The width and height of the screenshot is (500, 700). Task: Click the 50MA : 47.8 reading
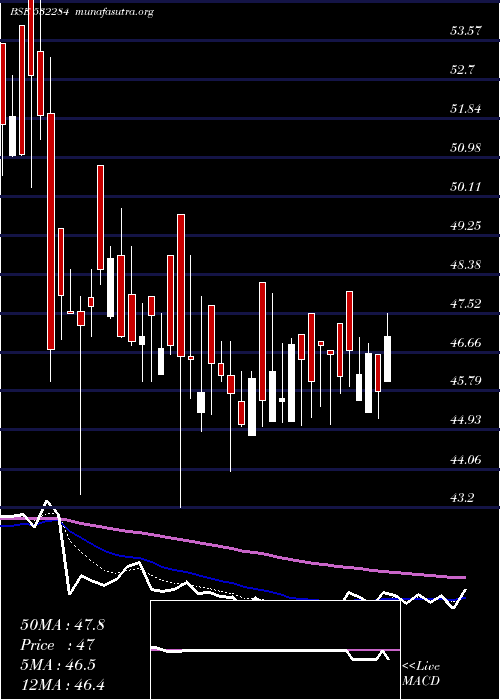coord(62,625)
